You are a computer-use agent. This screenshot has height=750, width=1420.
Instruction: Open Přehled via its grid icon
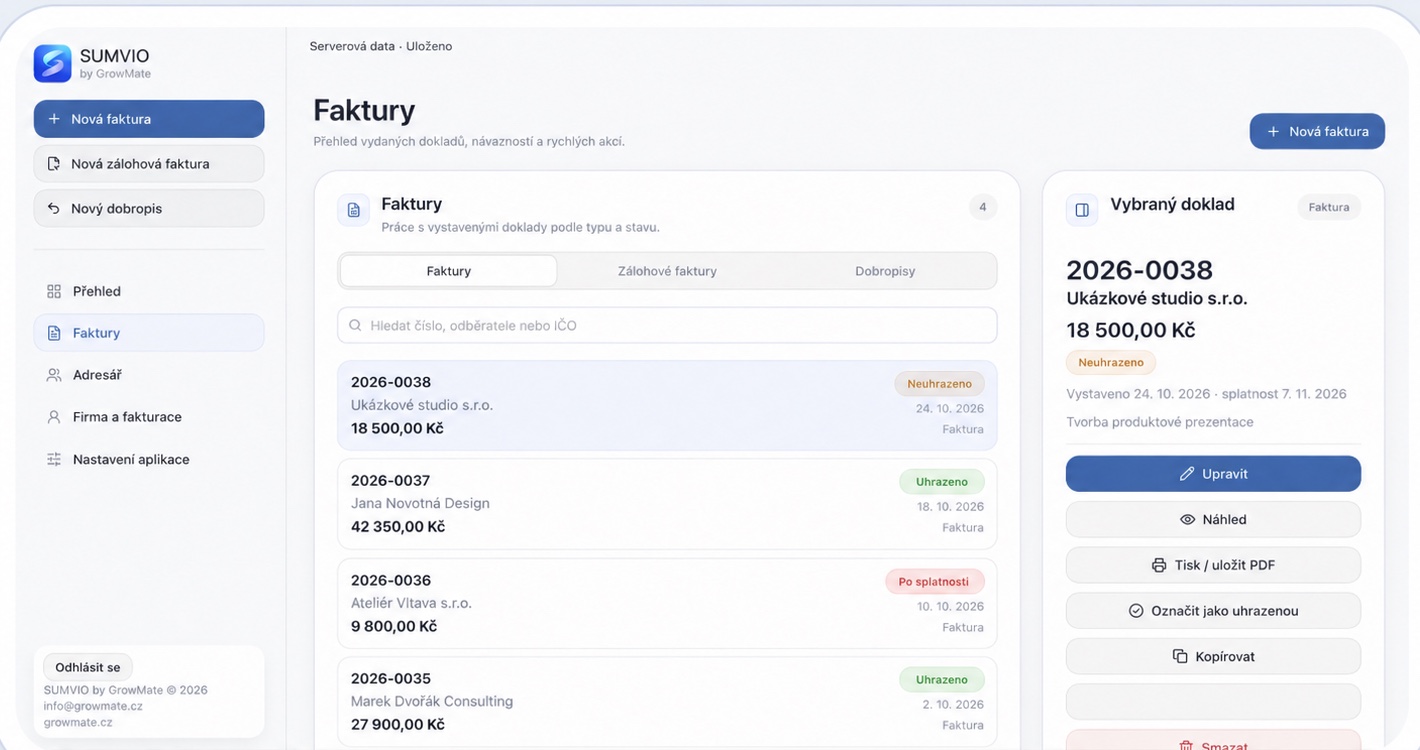[54, 291]
